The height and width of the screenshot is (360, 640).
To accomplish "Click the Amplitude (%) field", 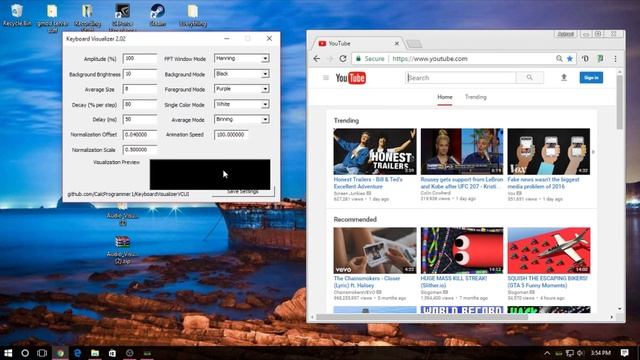I will coord(140,59).
